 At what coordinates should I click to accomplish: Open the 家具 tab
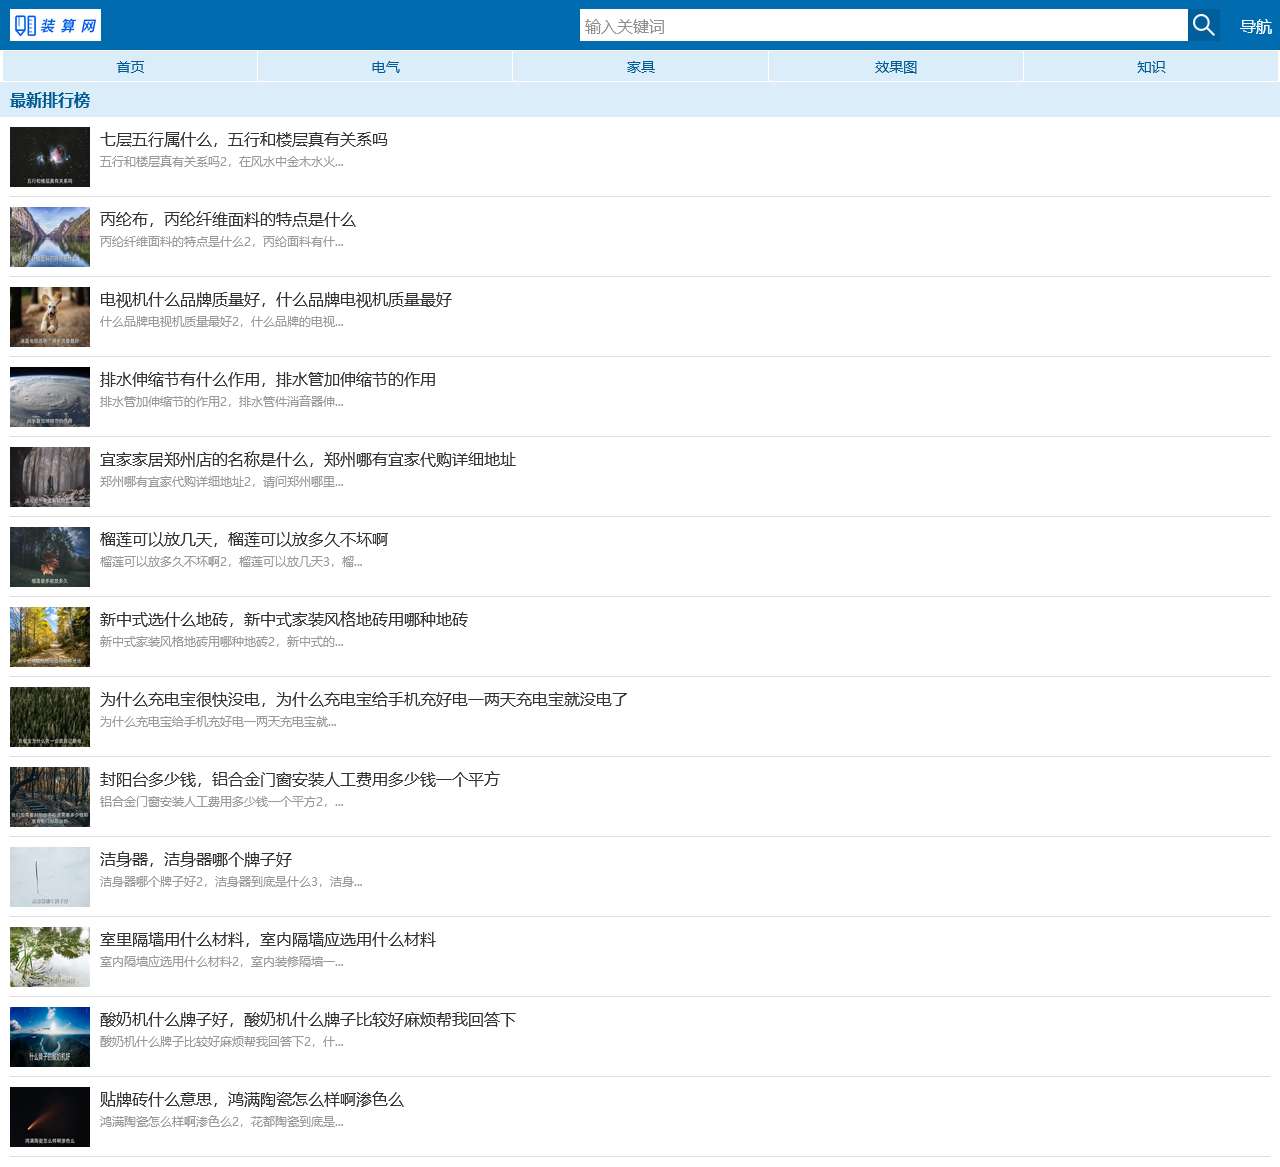640,67
